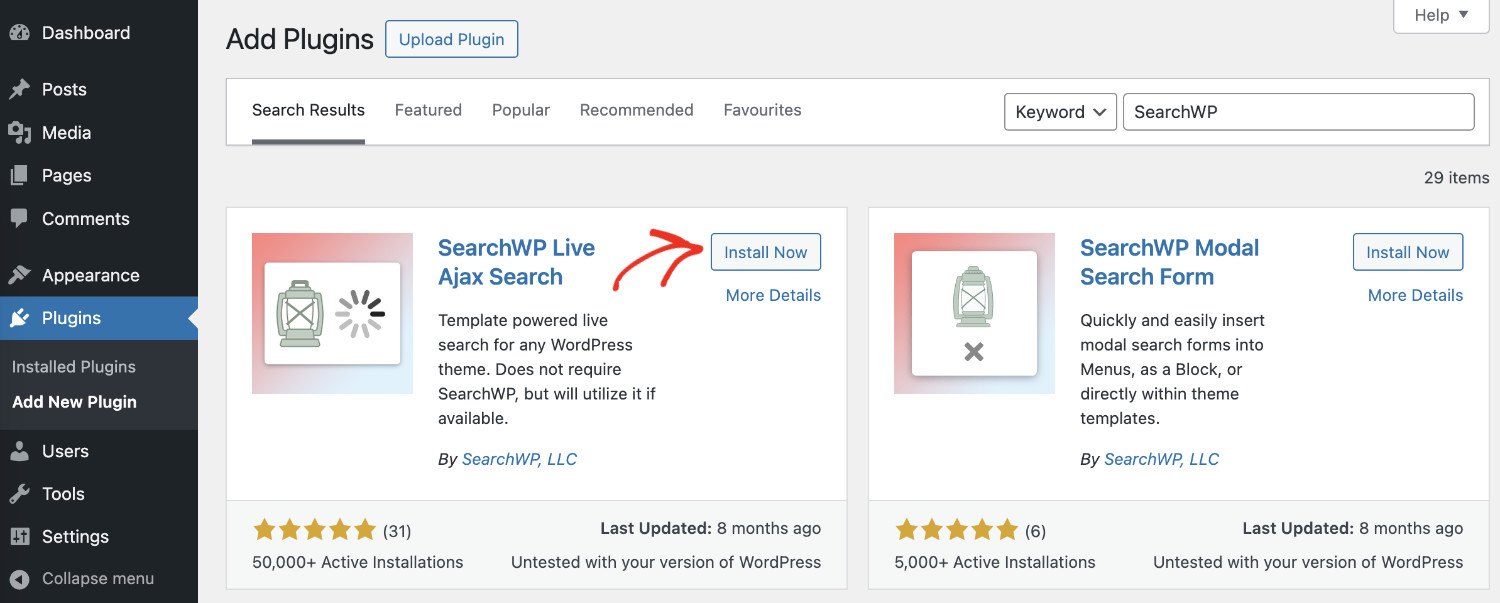Open the Media library

click(68, 132)
